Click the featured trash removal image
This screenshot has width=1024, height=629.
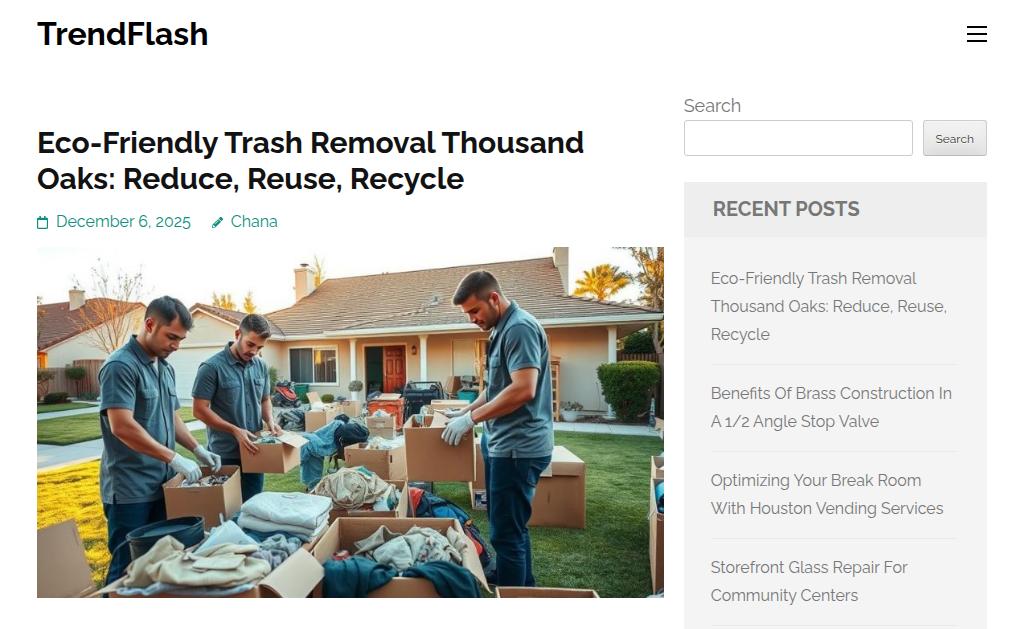(350, 422)
